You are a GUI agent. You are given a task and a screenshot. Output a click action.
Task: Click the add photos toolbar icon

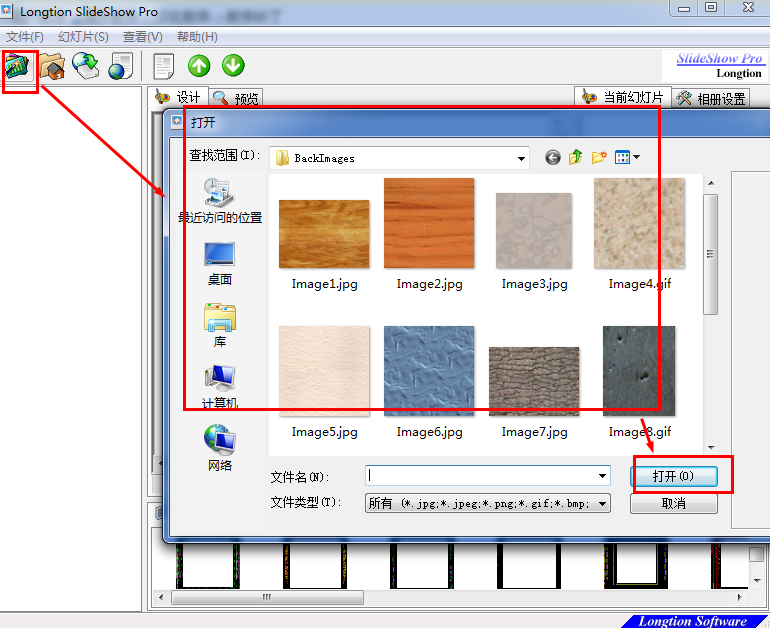coord(18,66)
